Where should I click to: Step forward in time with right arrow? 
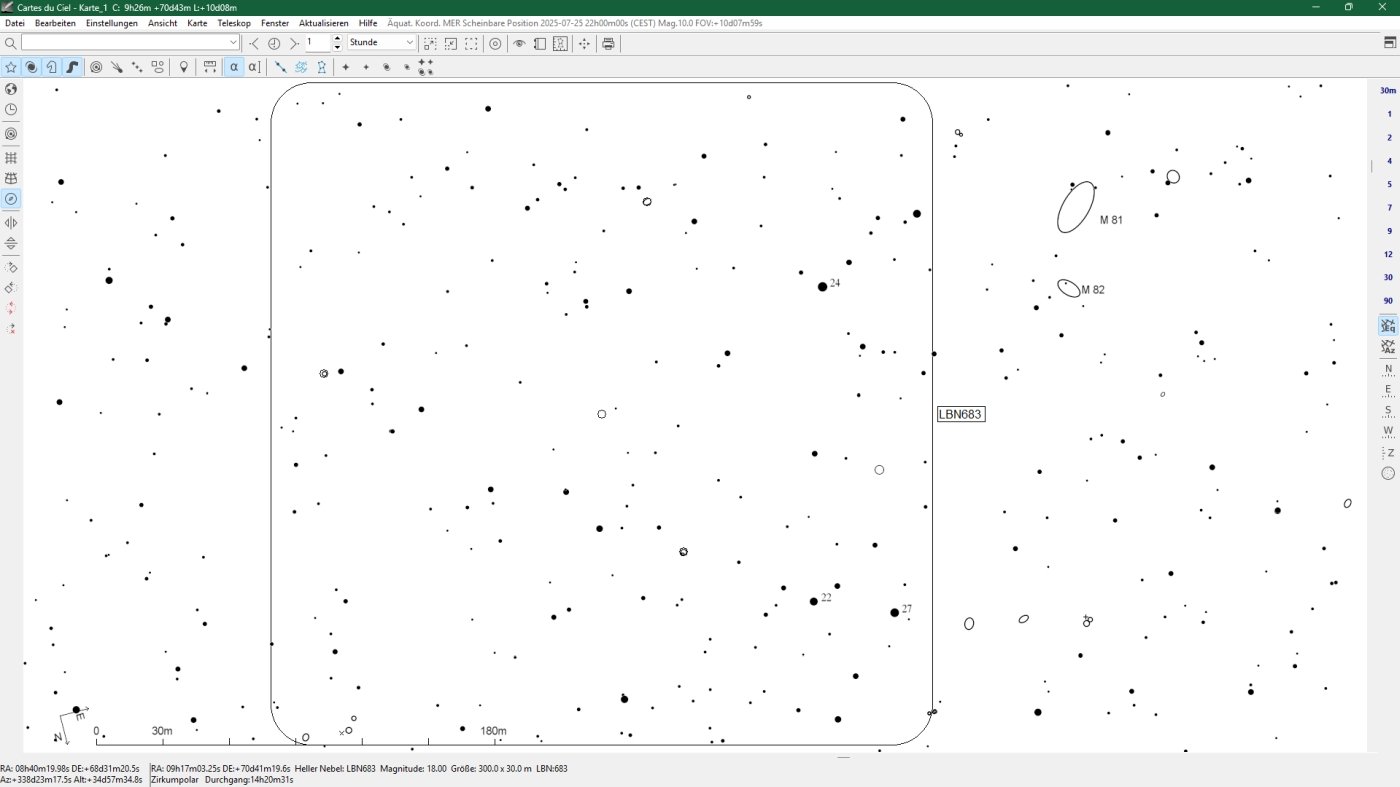point(293,43)
